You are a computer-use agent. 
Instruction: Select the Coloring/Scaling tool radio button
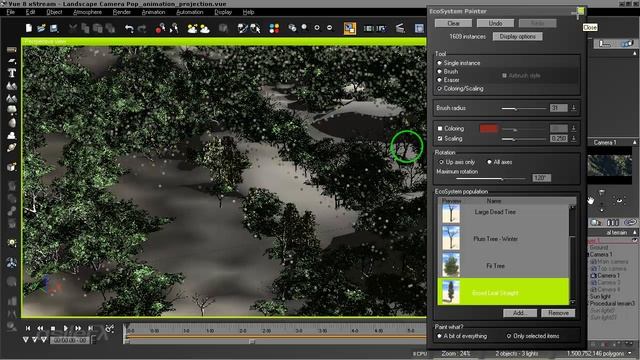point(440,89)
